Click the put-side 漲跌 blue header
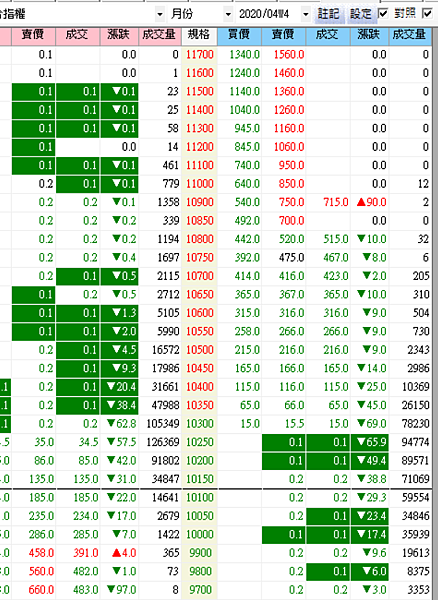438x600 pixels. 370,35
